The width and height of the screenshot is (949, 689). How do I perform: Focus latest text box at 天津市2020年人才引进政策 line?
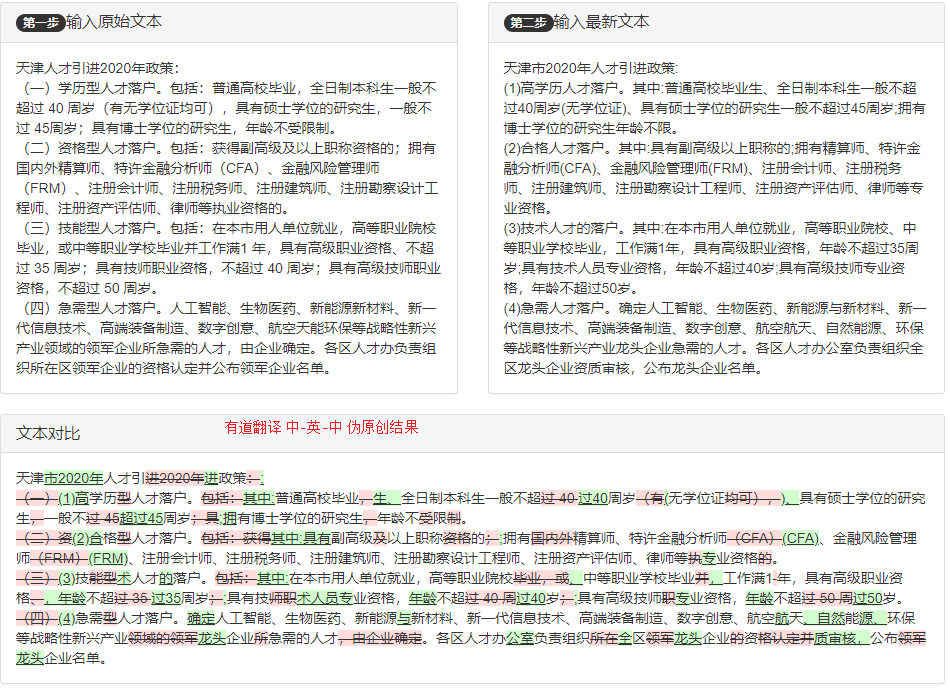591,68
